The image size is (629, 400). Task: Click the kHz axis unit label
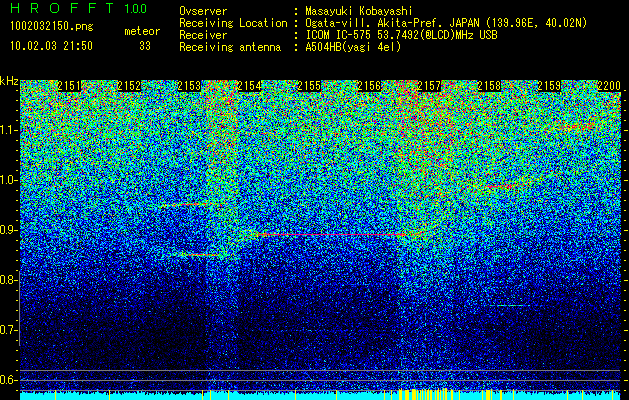9,81
